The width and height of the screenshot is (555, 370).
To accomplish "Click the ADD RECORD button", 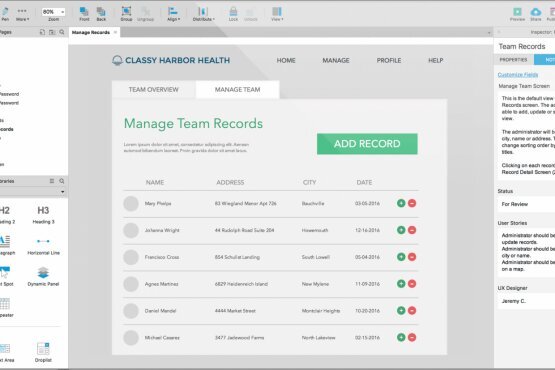I will click(367, 144).
